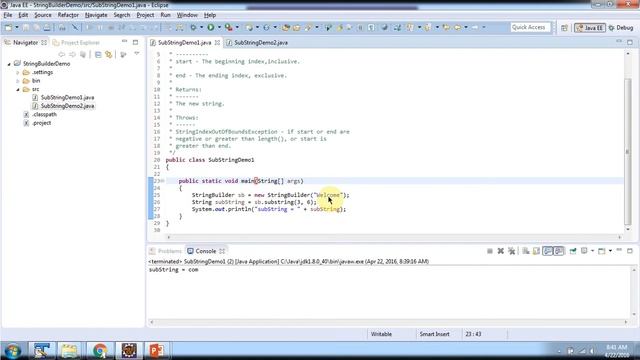640x360 pixels.
Task: Click the Quick Access search field
Action: point(530,27)
